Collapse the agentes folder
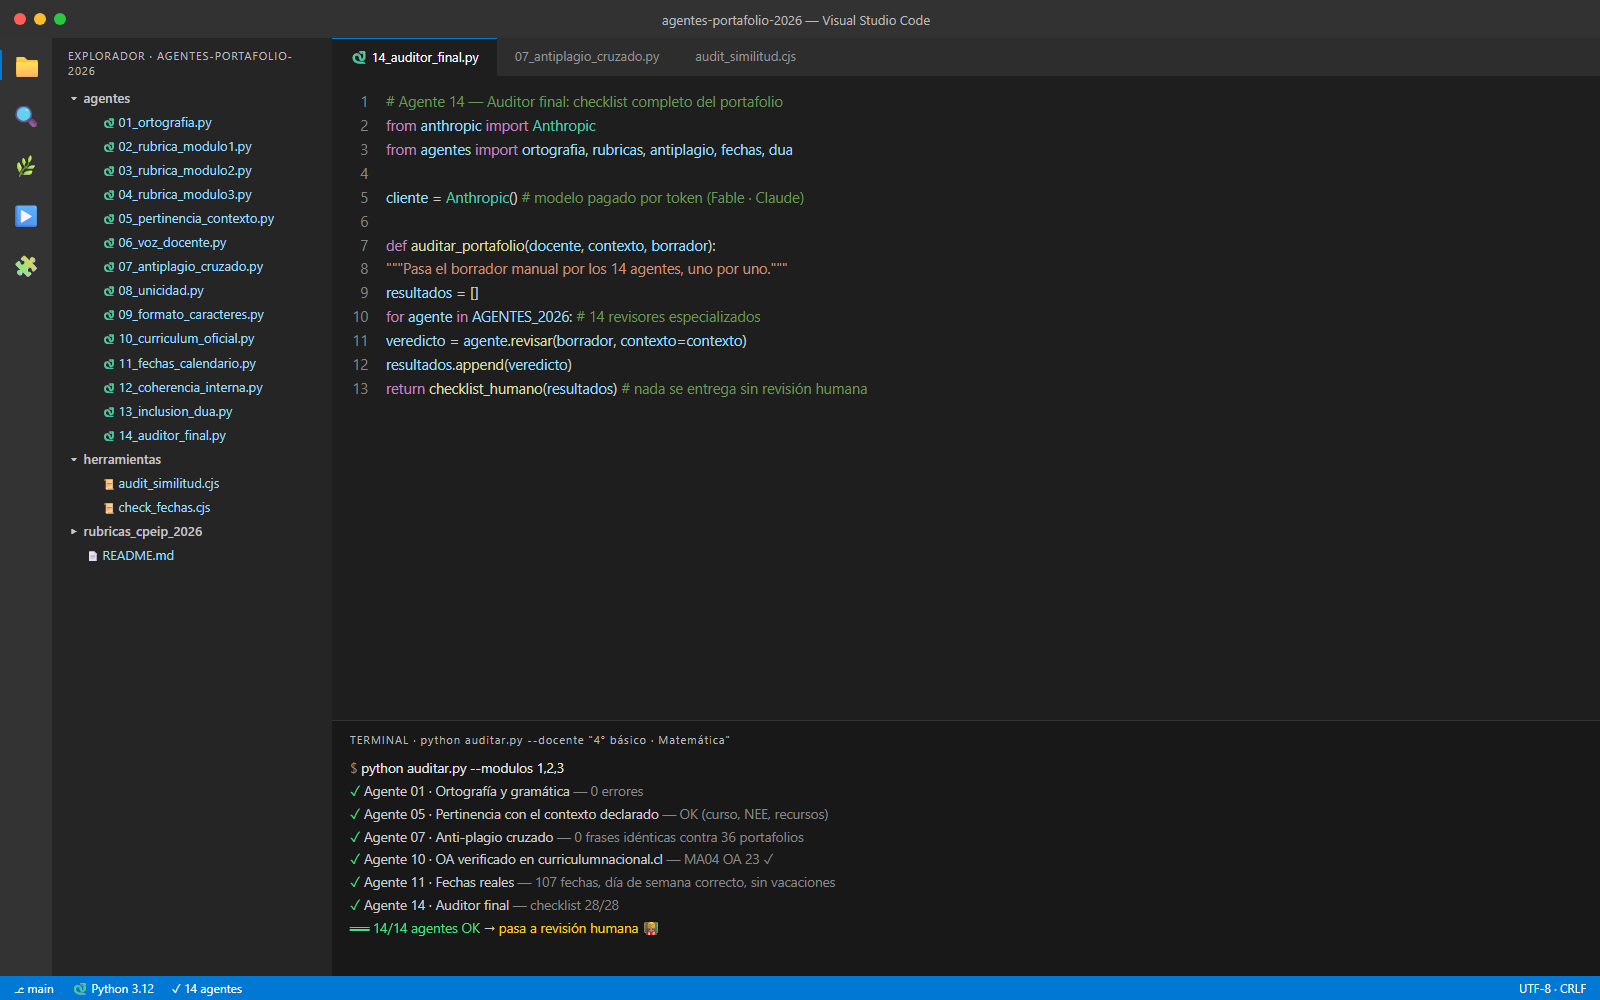 74,99
